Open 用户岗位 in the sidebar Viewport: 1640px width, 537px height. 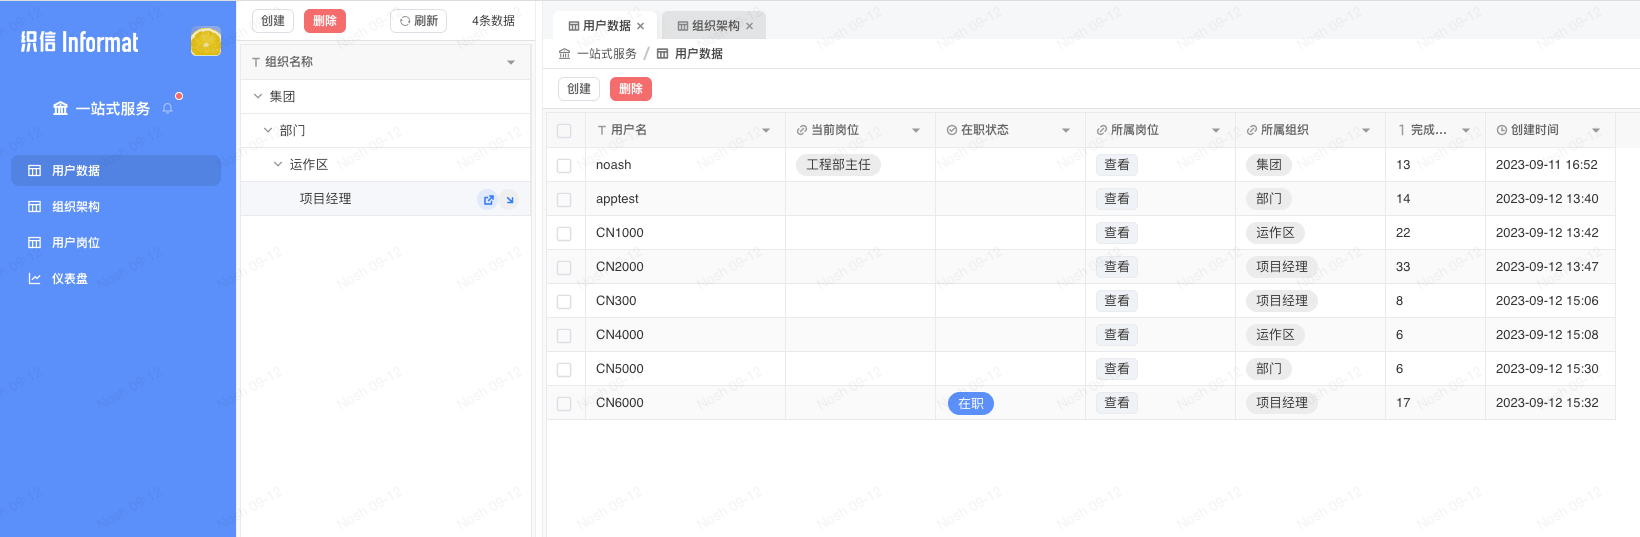pos(76,243)
